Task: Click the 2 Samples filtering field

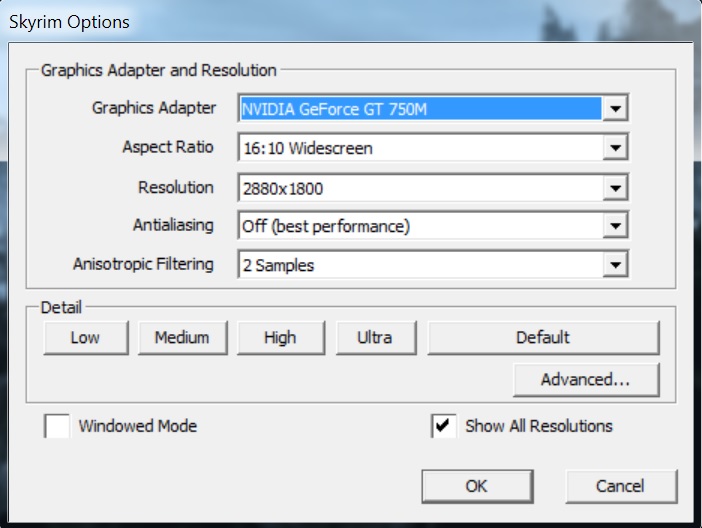Action: coord(433,265)
